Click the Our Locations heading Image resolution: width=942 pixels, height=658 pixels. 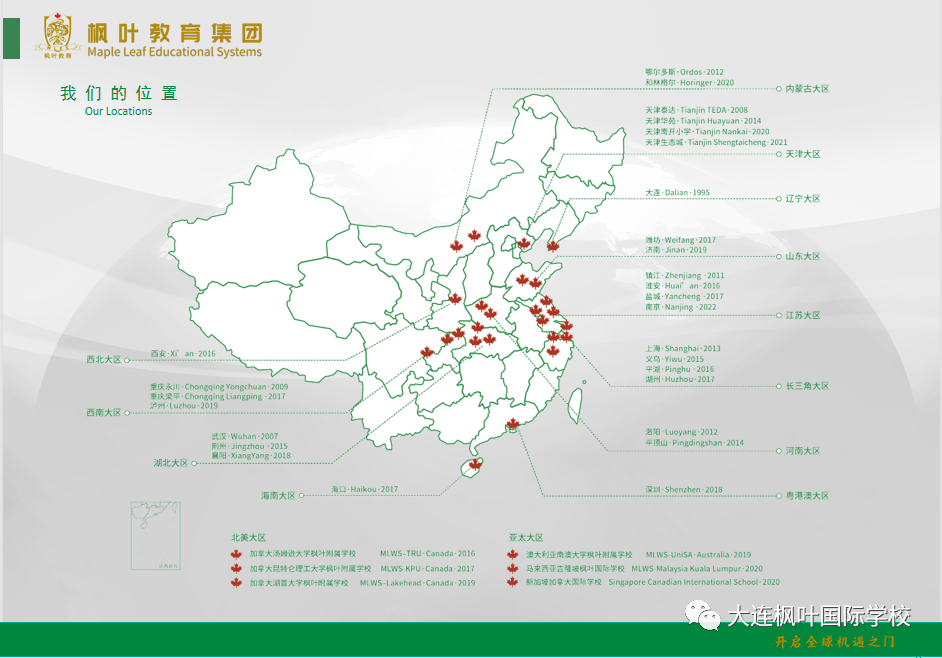(x=118, y=112)
